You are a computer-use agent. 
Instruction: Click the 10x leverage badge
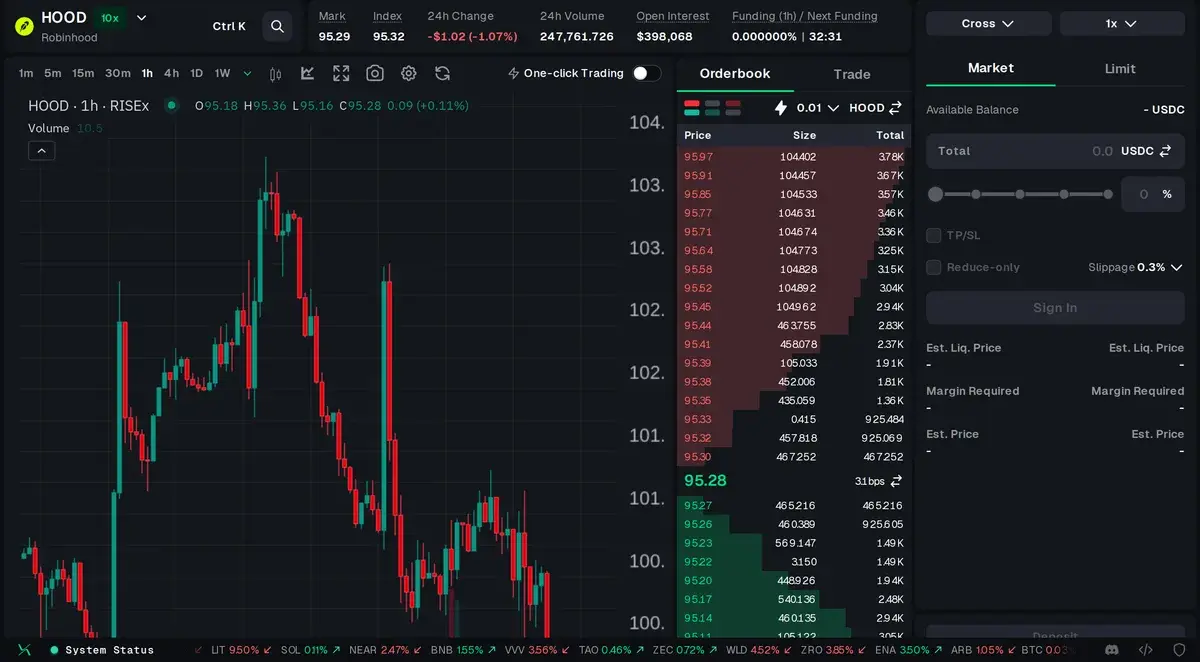tap(110, 18)
